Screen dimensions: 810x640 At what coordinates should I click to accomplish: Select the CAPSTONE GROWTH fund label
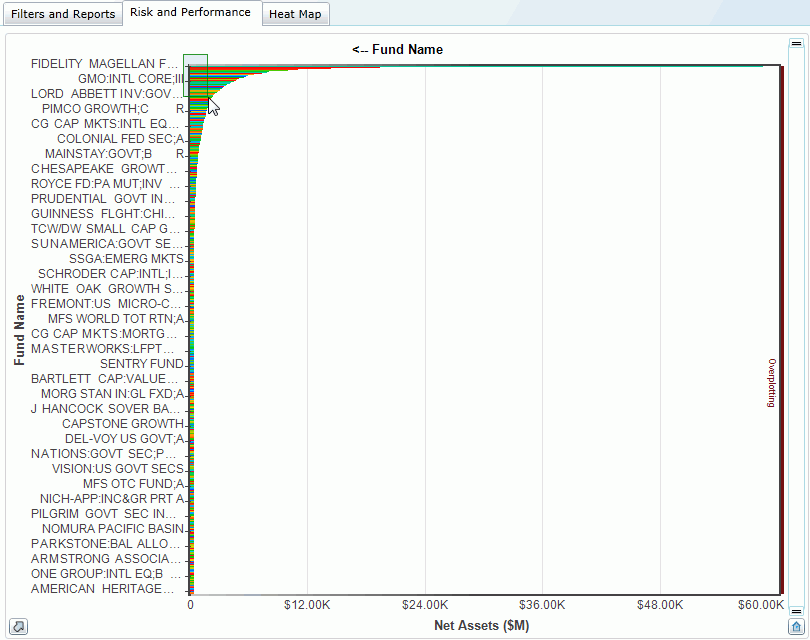123,423
